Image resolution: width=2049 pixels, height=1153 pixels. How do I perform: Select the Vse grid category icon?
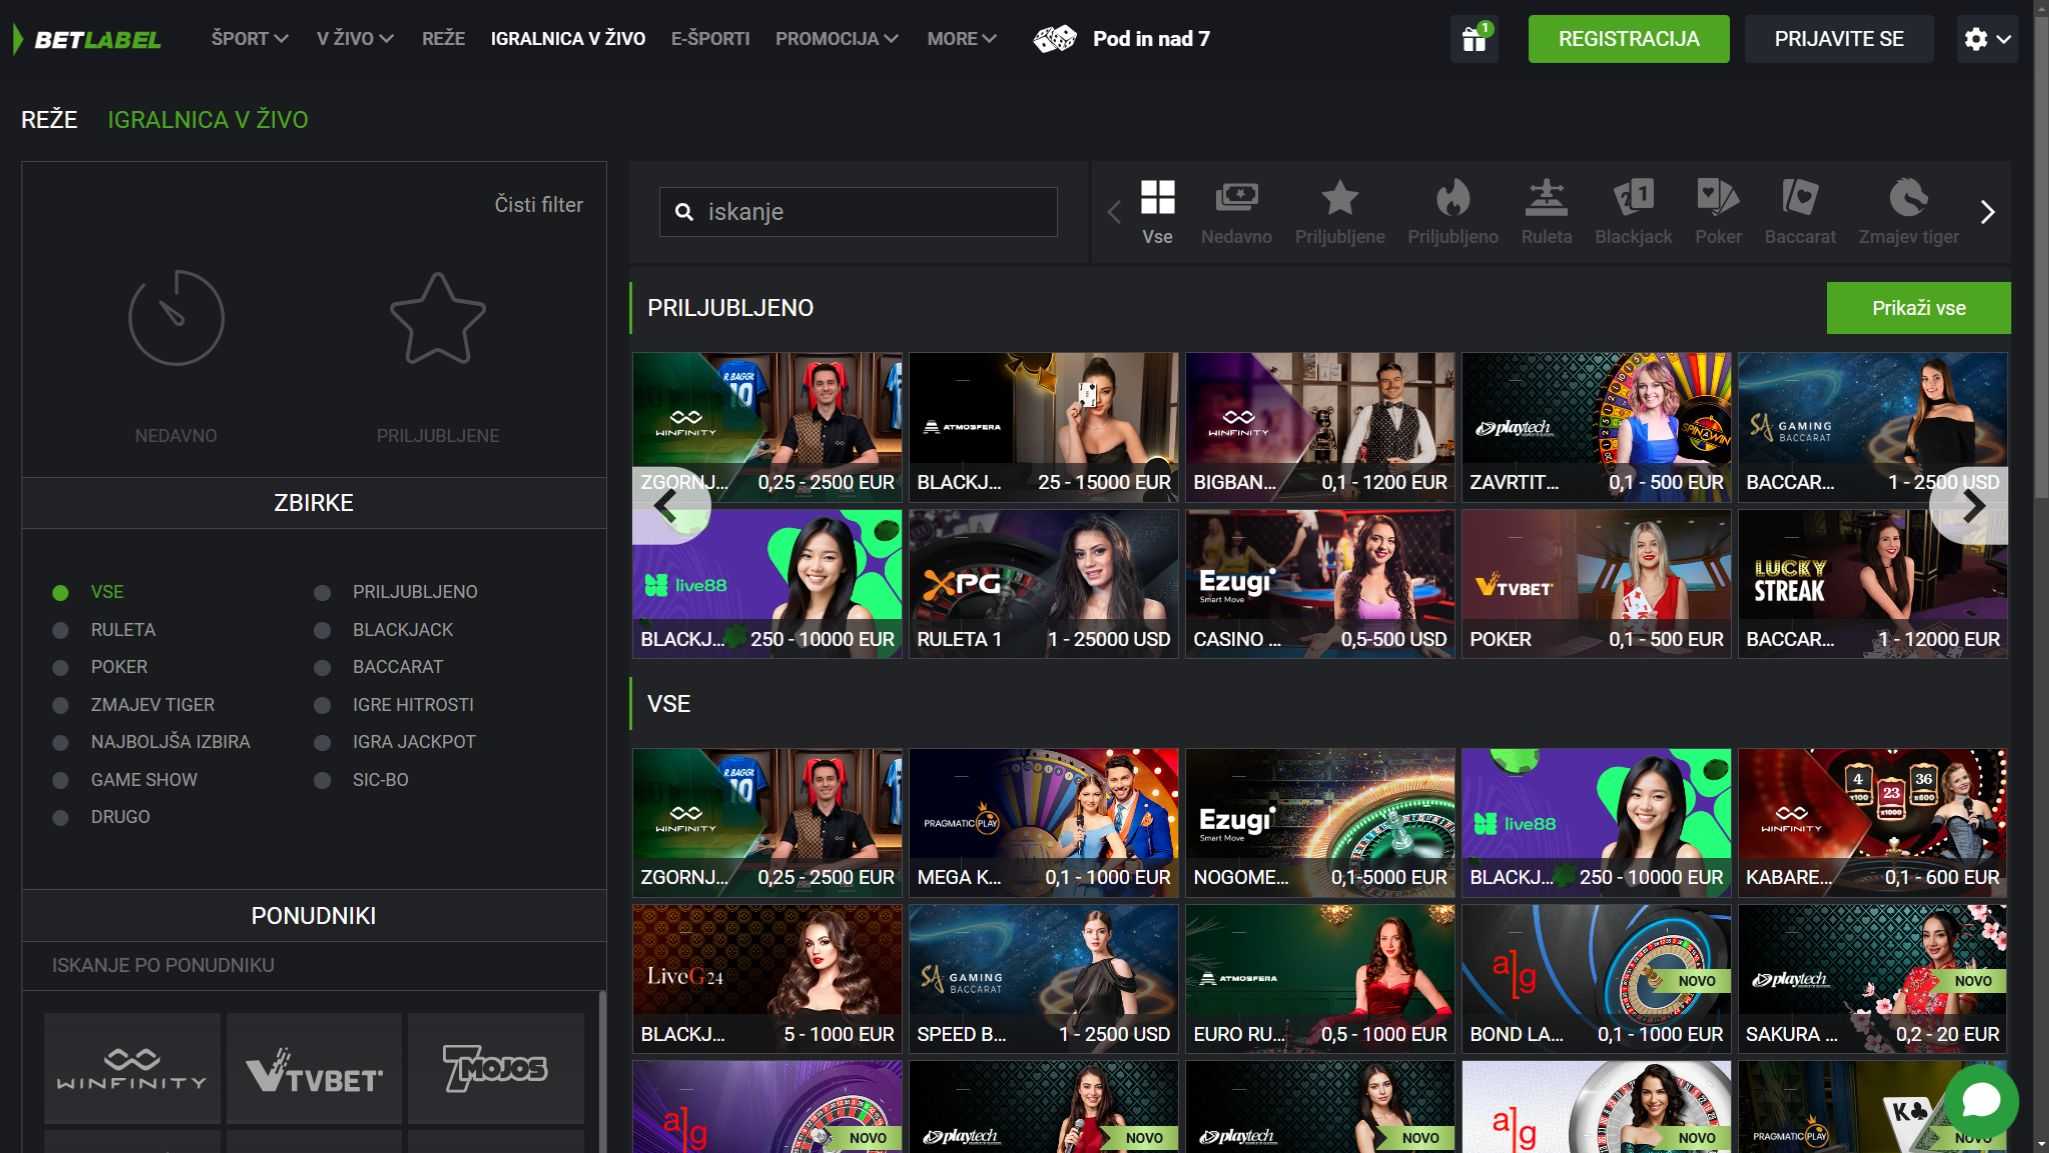click(x=1157, y=212)
